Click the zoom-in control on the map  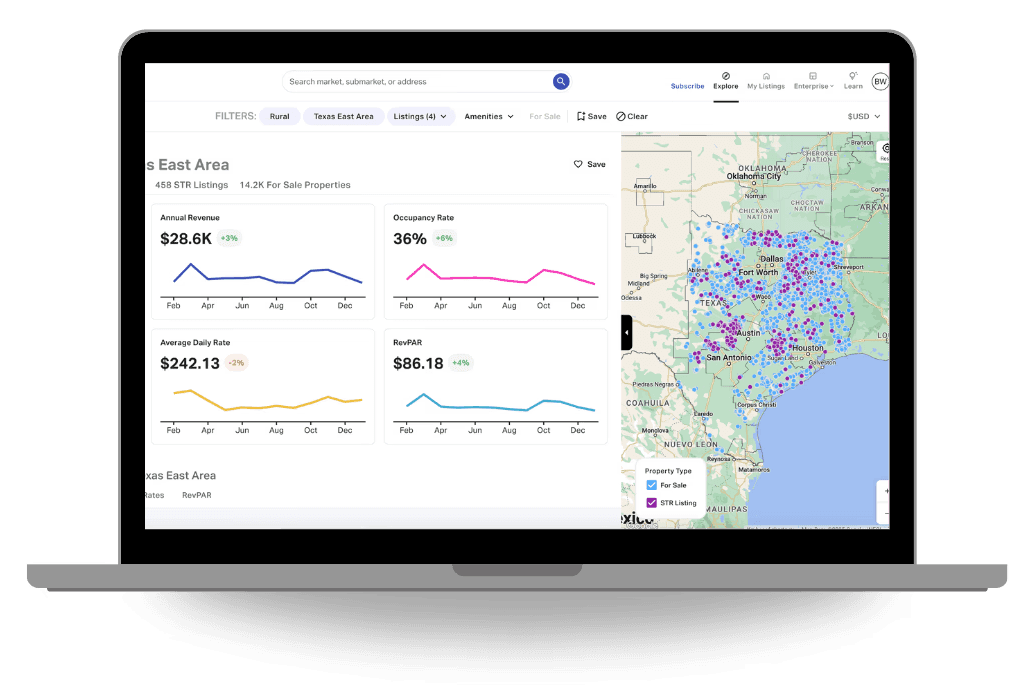[x=886, y=490]
